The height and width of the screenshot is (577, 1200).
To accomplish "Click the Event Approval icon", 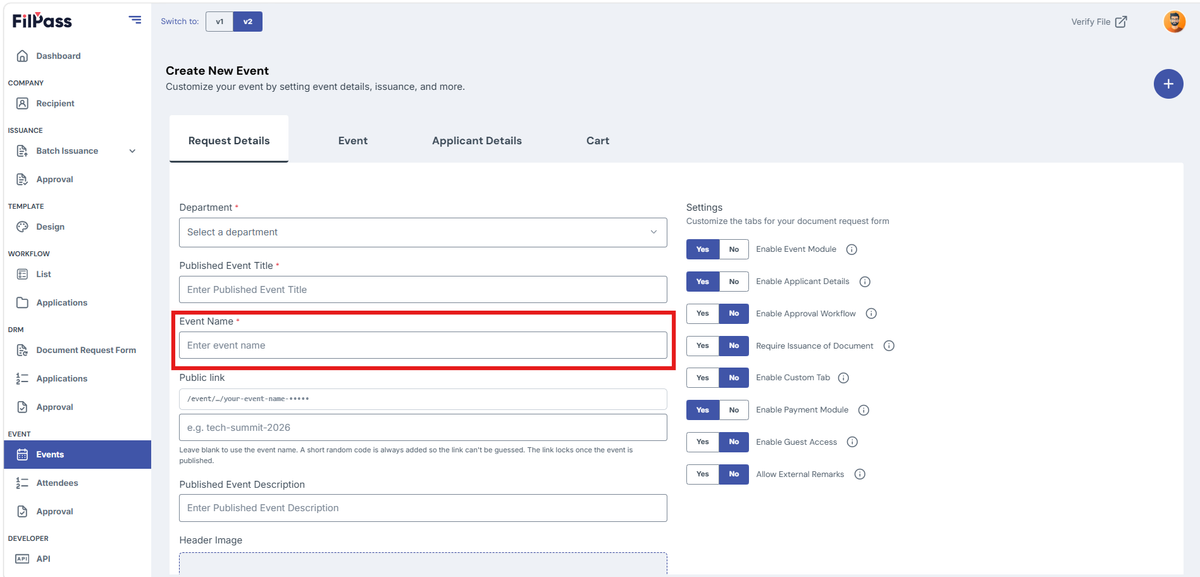I will 22,511.
